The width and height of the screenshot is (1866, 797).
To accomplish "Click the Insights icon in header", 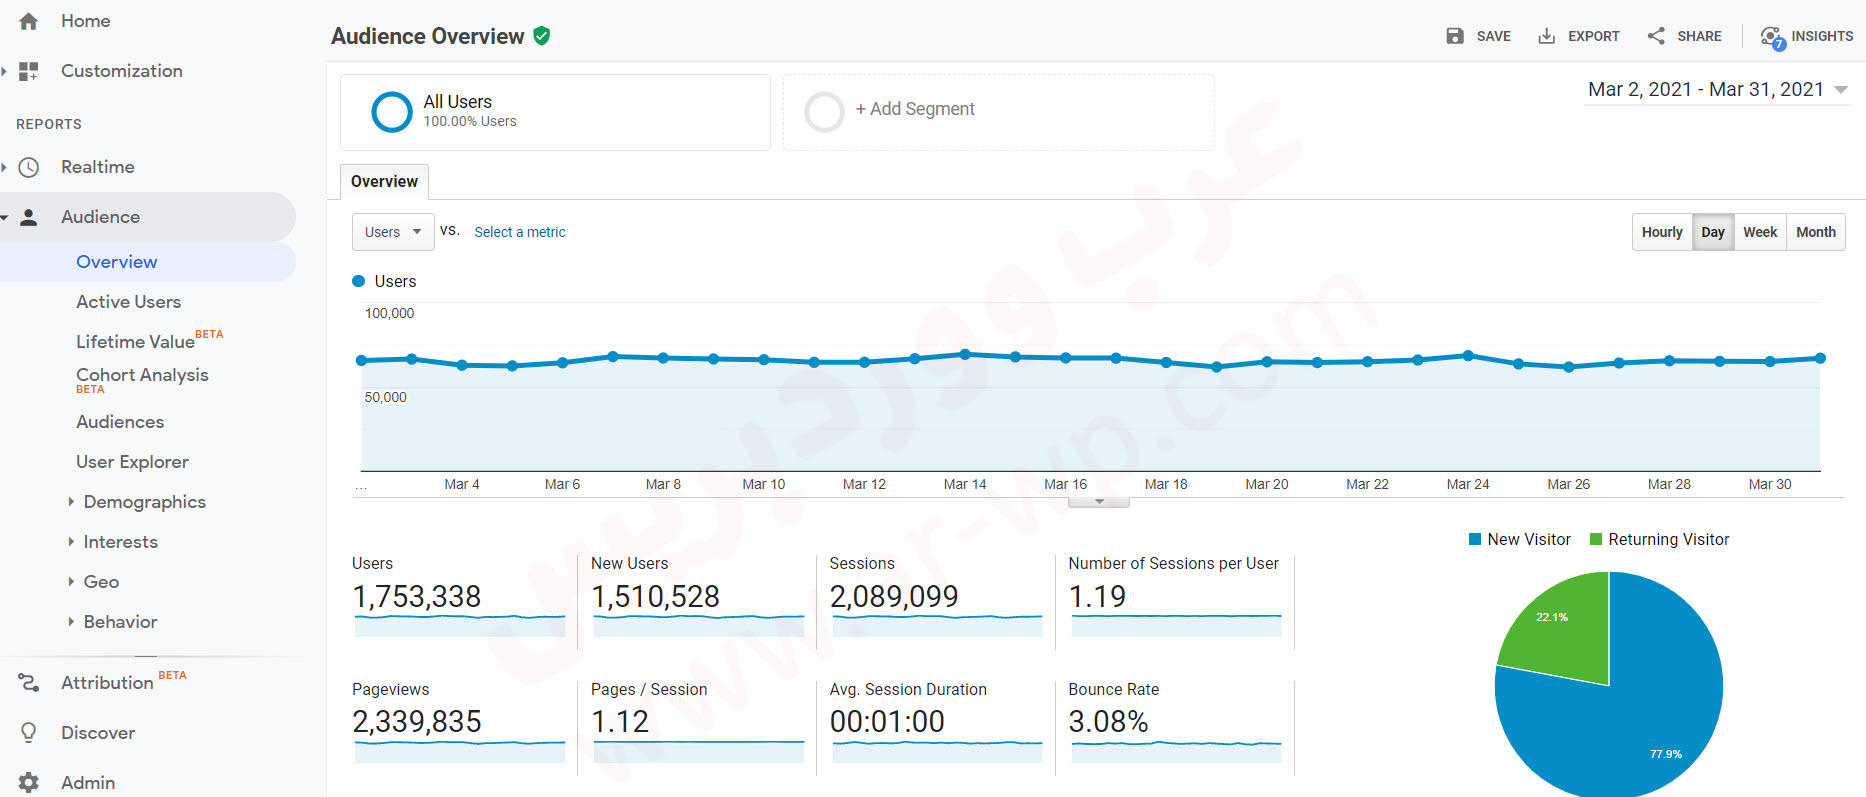I will [1772, 37].
